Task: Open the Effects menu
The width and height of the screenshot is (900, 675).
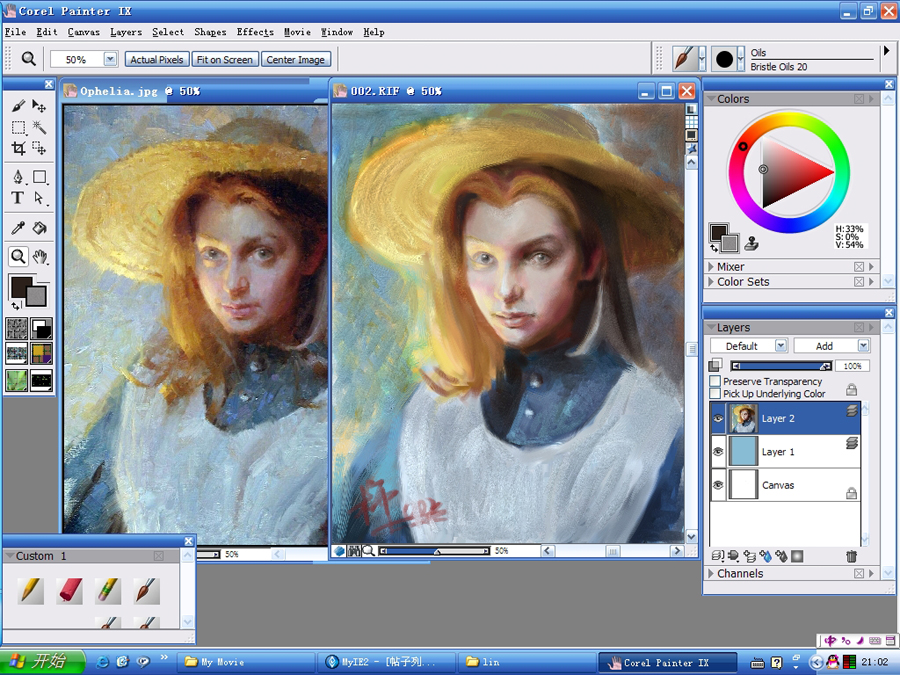Action: click(x=255, y=32)
